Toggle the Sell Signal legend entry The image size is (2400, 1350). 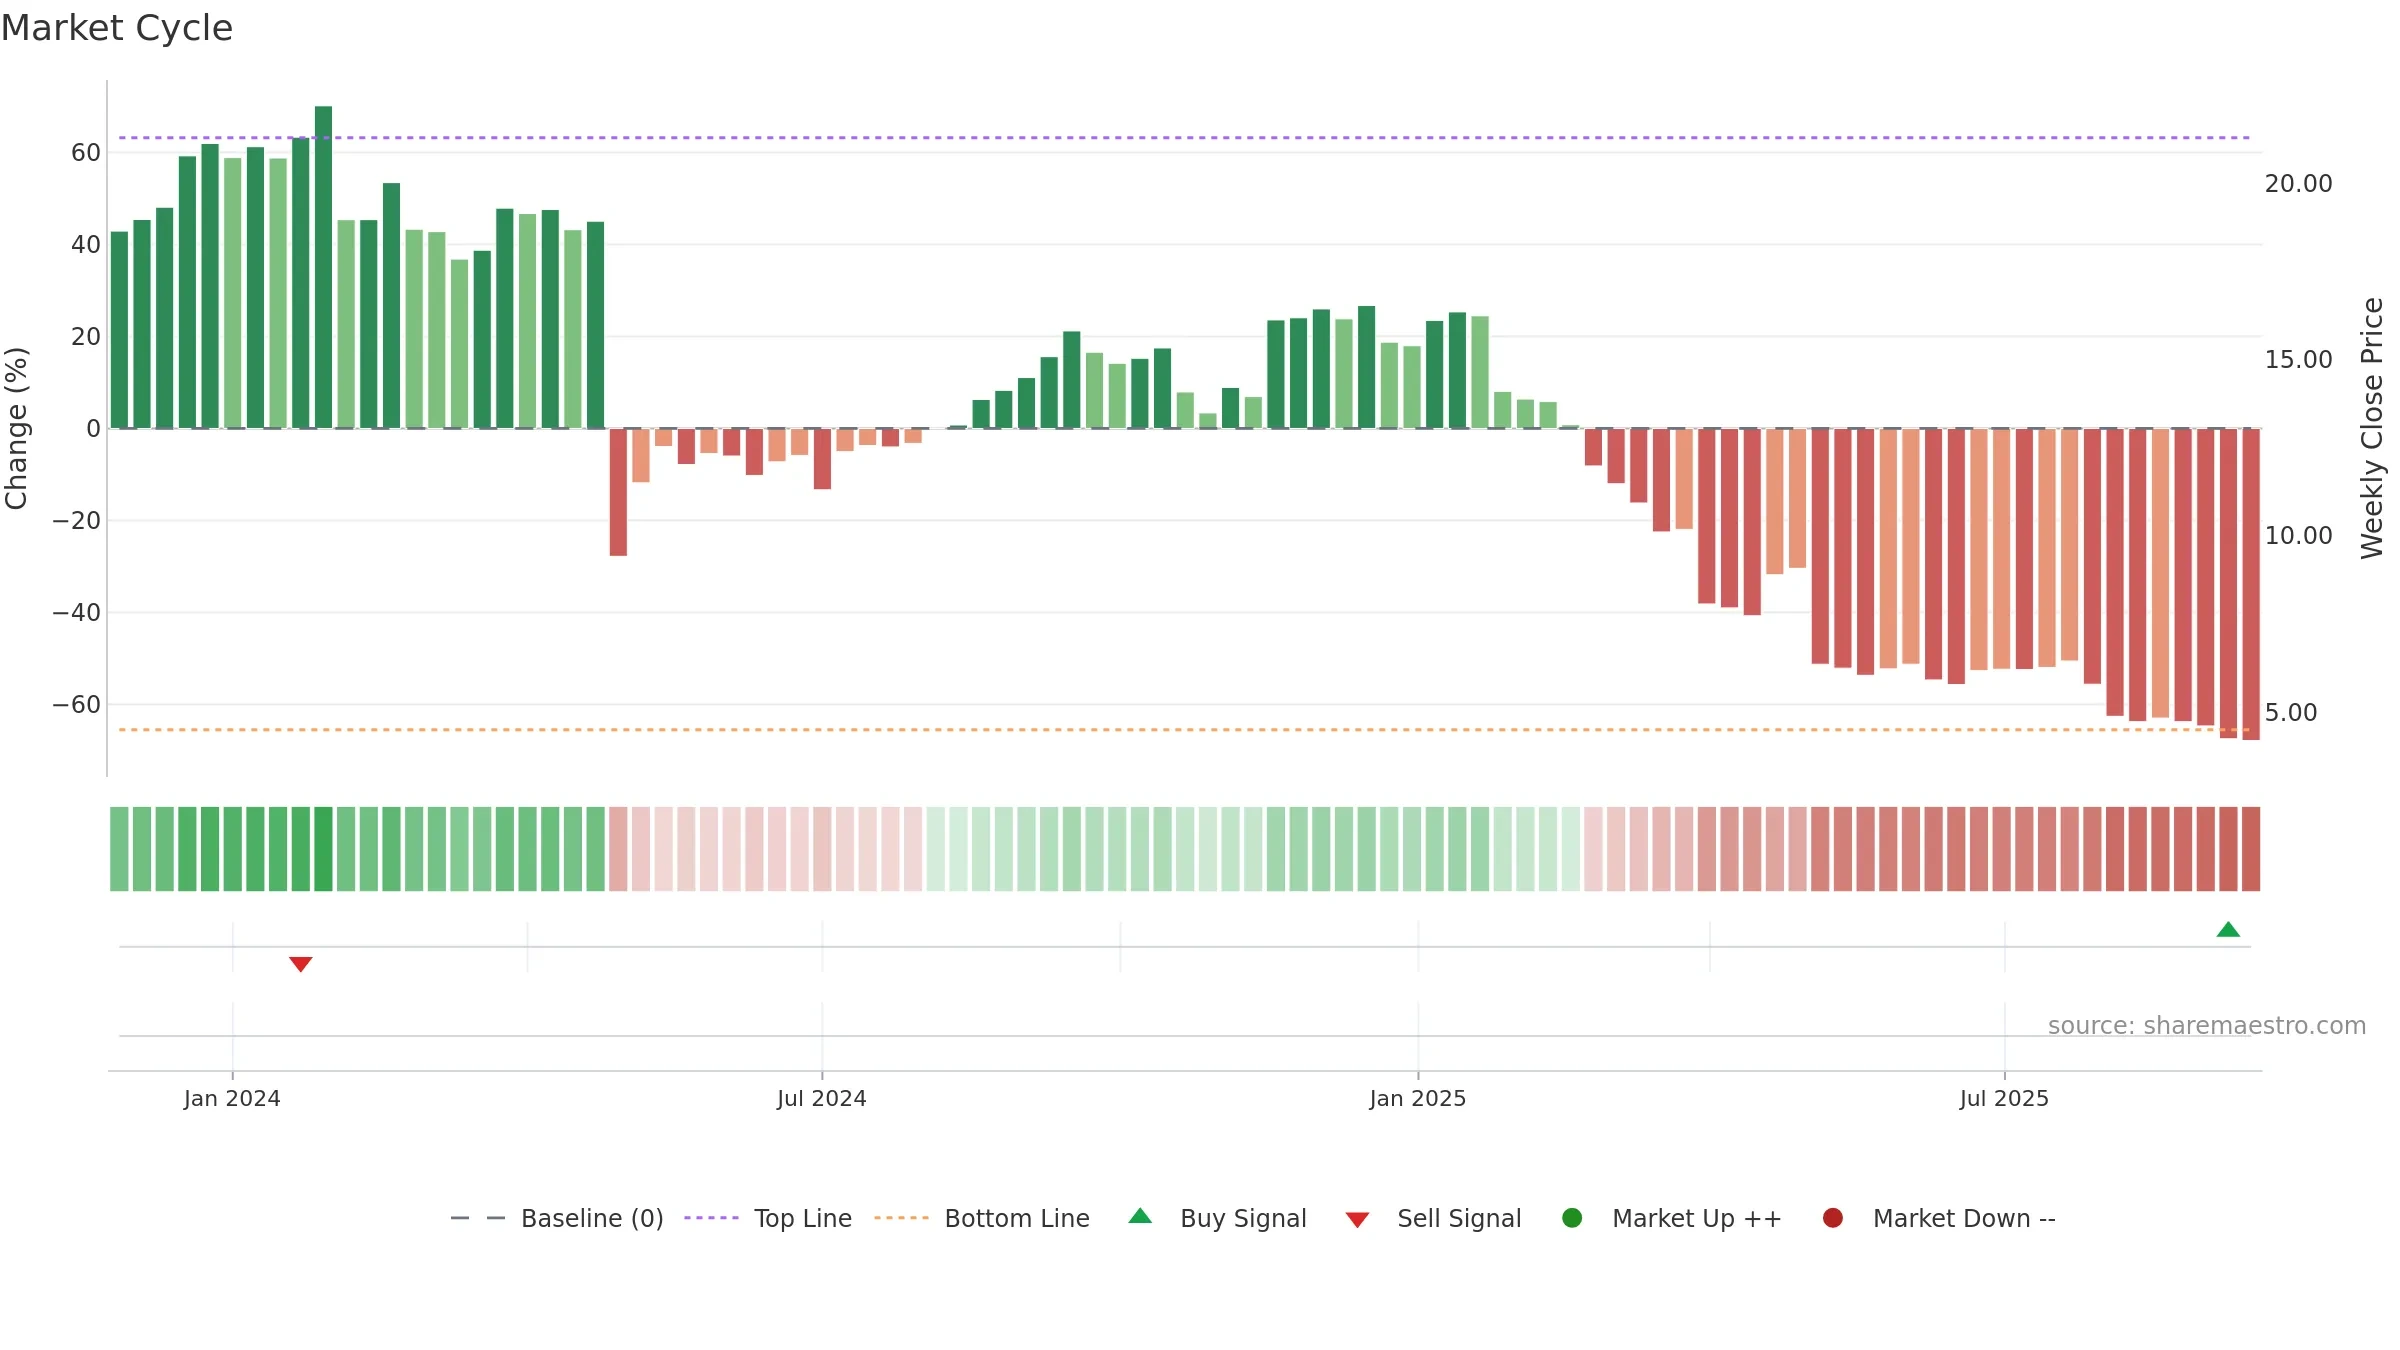click(1433, 1218)
